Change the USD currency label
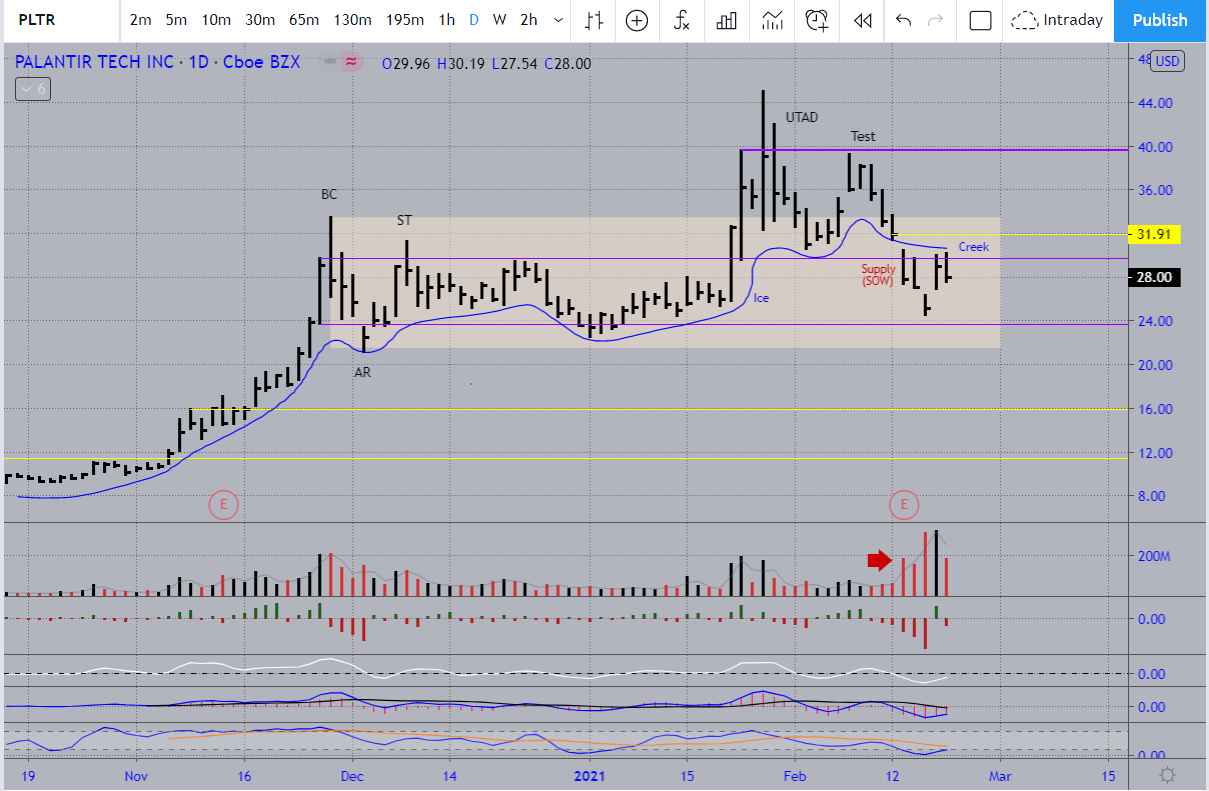Viewport: 1209px width, 791px height. point(1167,61)
